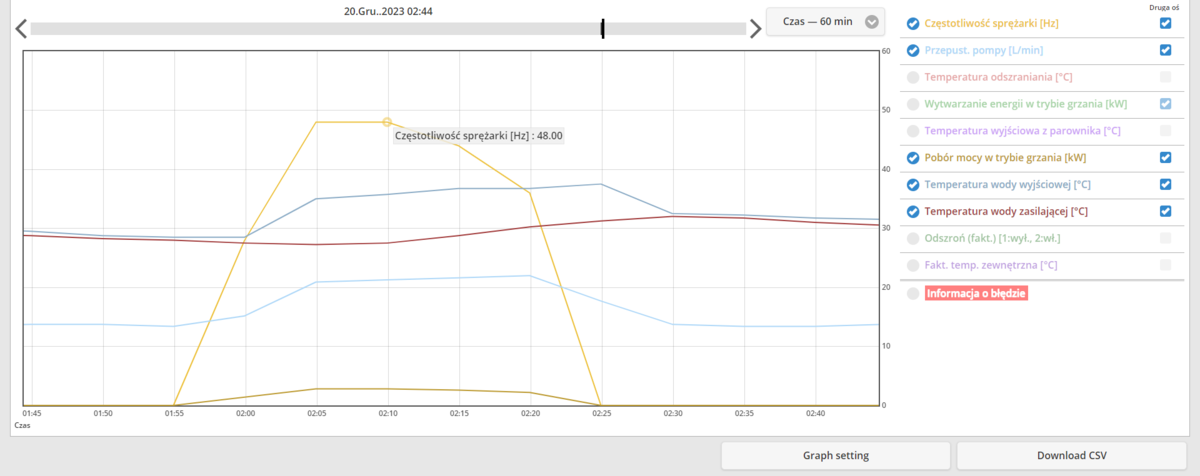This screenshot has width=1200, height=476.
Task: Click the left arrow to go back in time
Action: click(20, 29)
